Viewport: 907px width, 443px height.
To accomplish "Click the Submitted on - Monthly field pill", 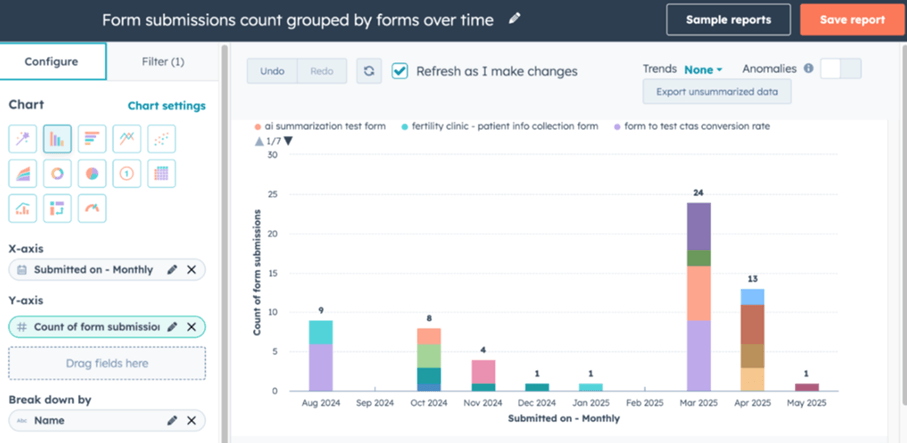I will pyautogui.click(x=107, y=270).
